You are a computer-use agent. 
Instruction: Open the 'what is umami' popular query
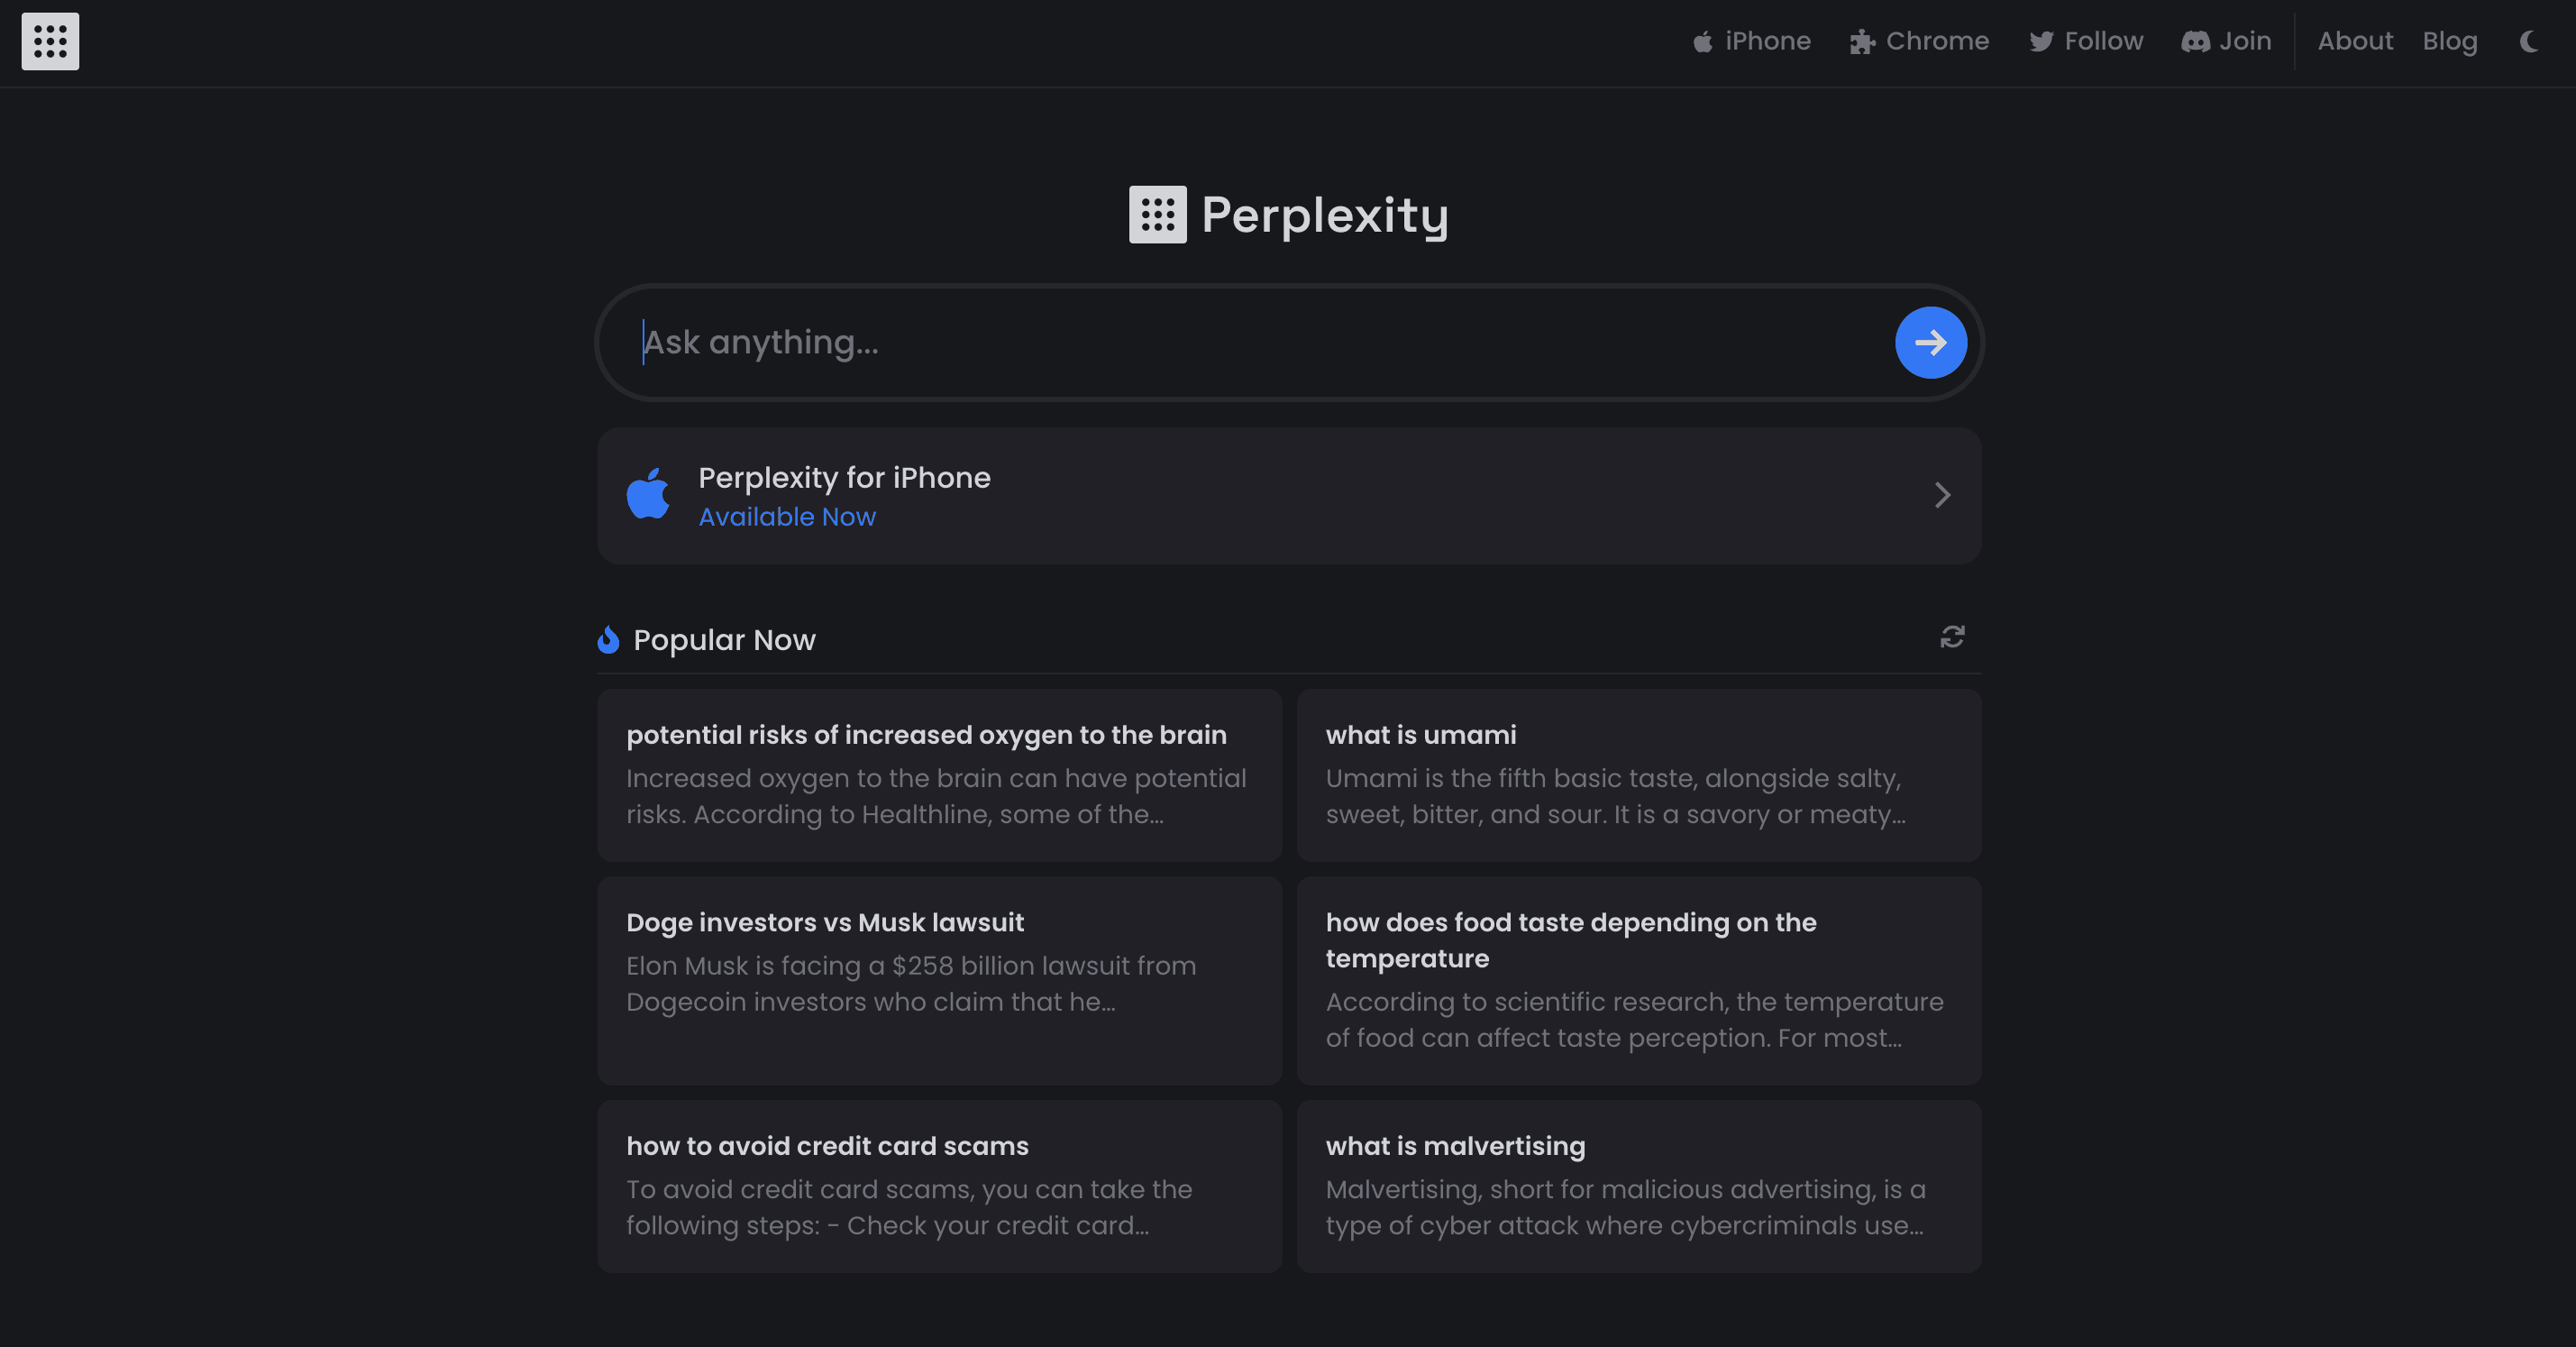point(1639,775)
